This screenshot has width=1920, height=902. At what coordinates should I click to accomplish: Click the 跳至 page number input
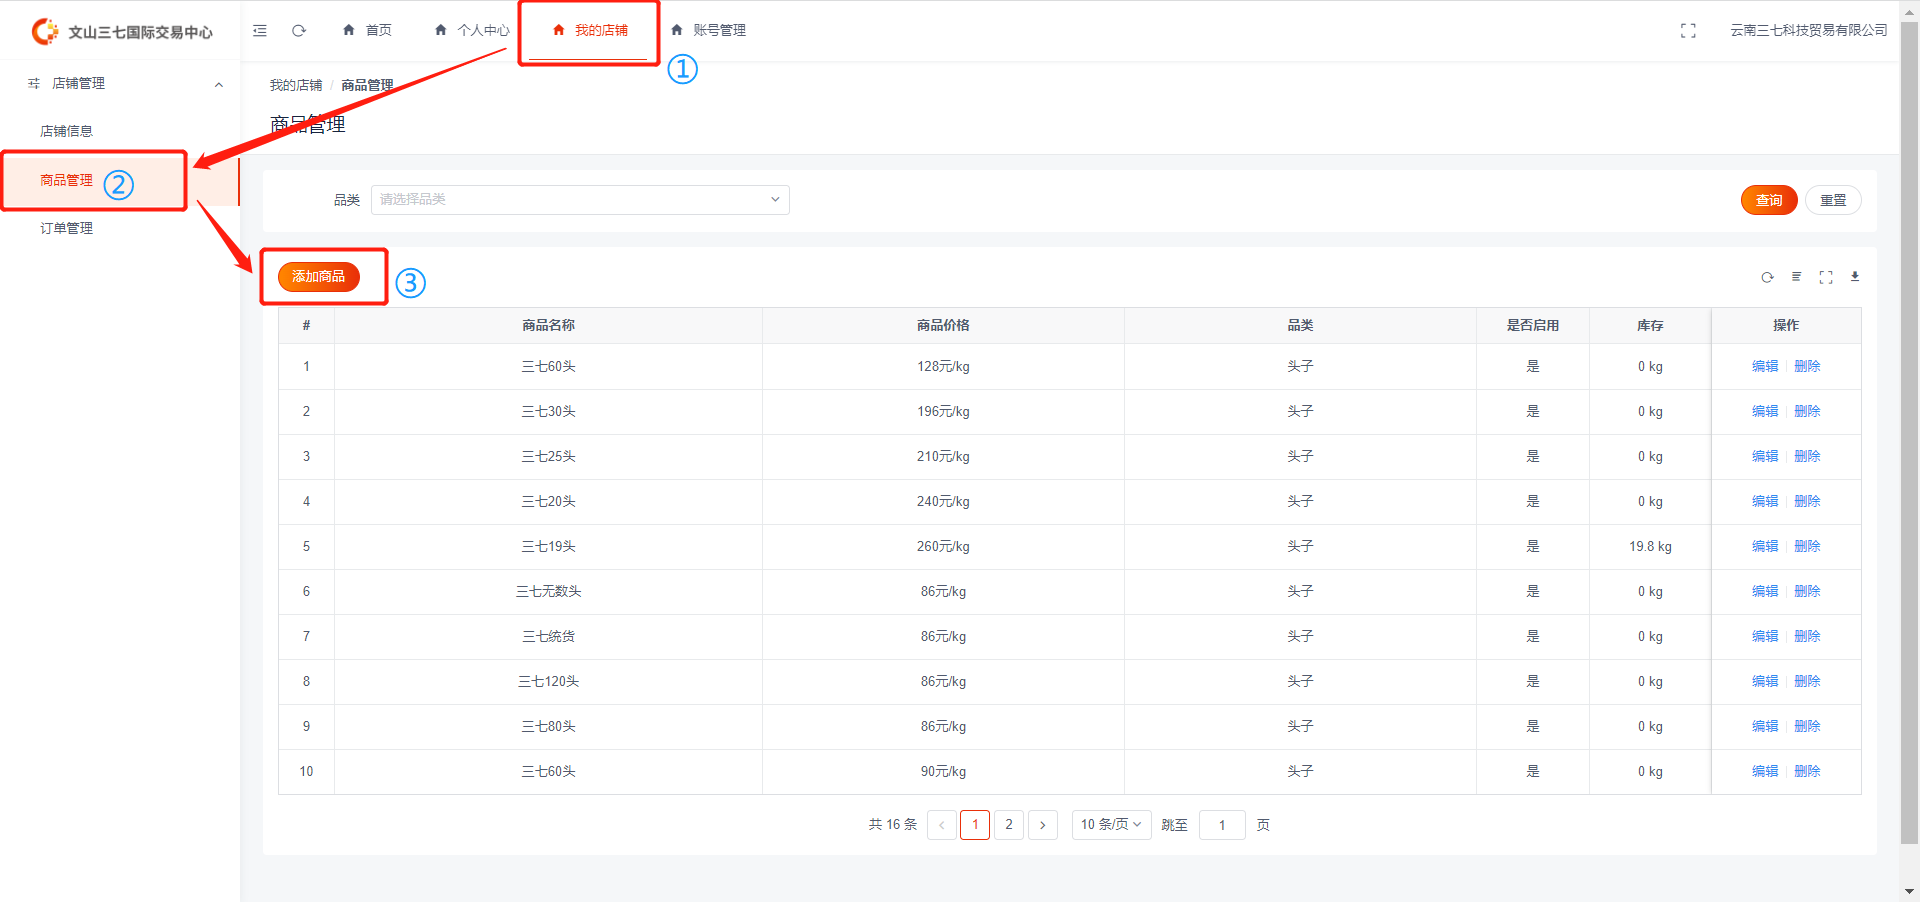(x=1222, y=825)
